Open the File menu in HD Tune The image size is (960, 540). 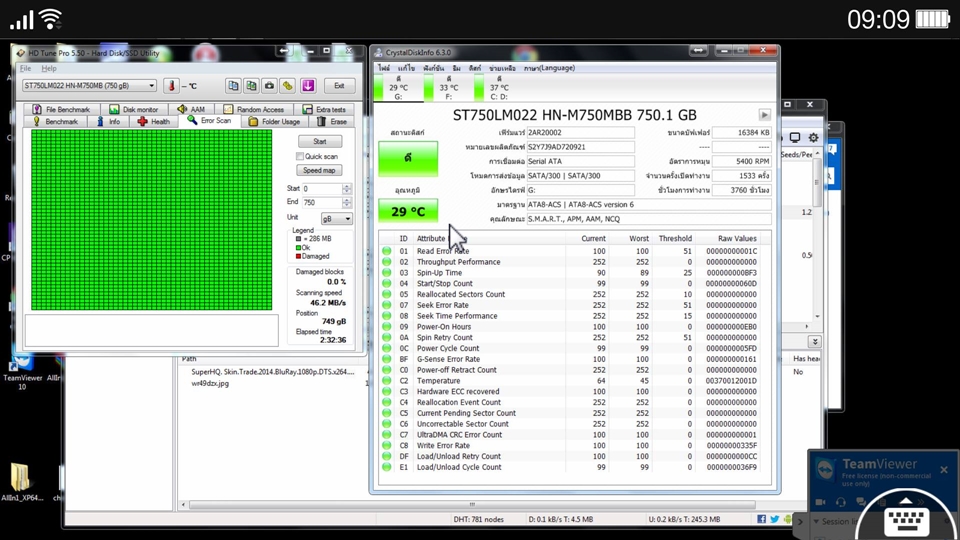[26, 69]
